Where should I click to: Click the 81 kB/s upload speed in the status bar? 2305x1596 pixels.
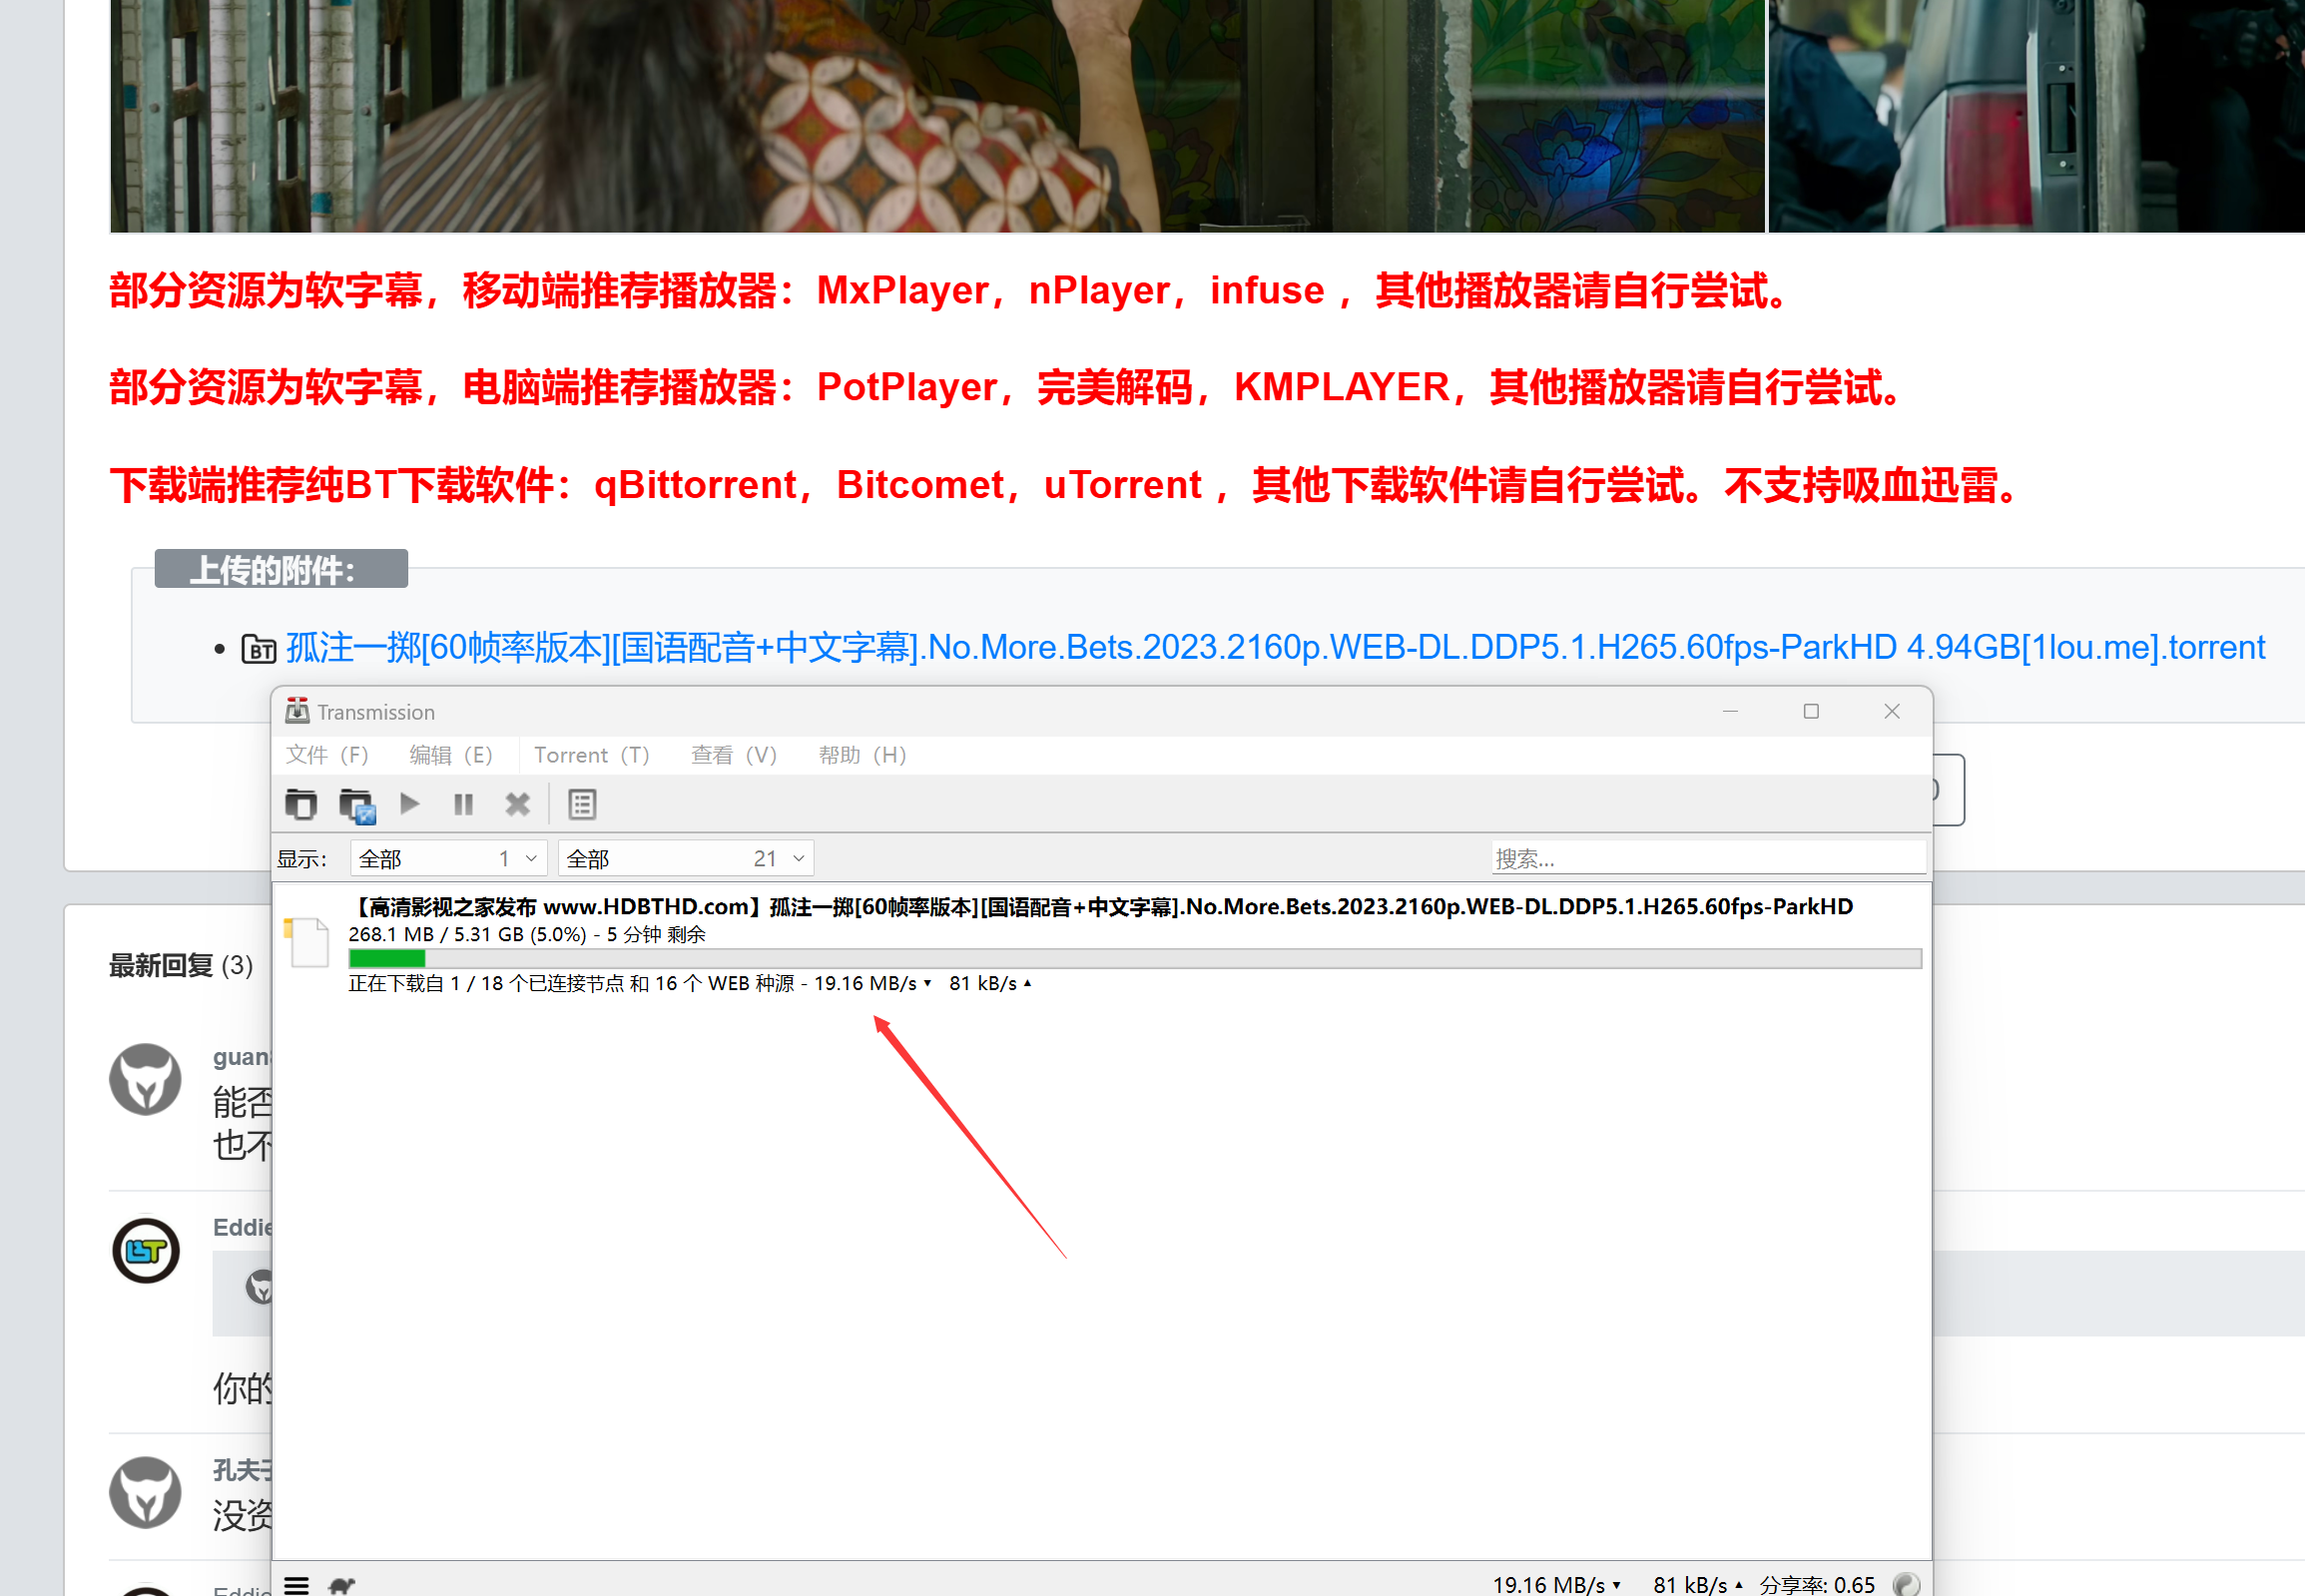coord(1697,1584)
